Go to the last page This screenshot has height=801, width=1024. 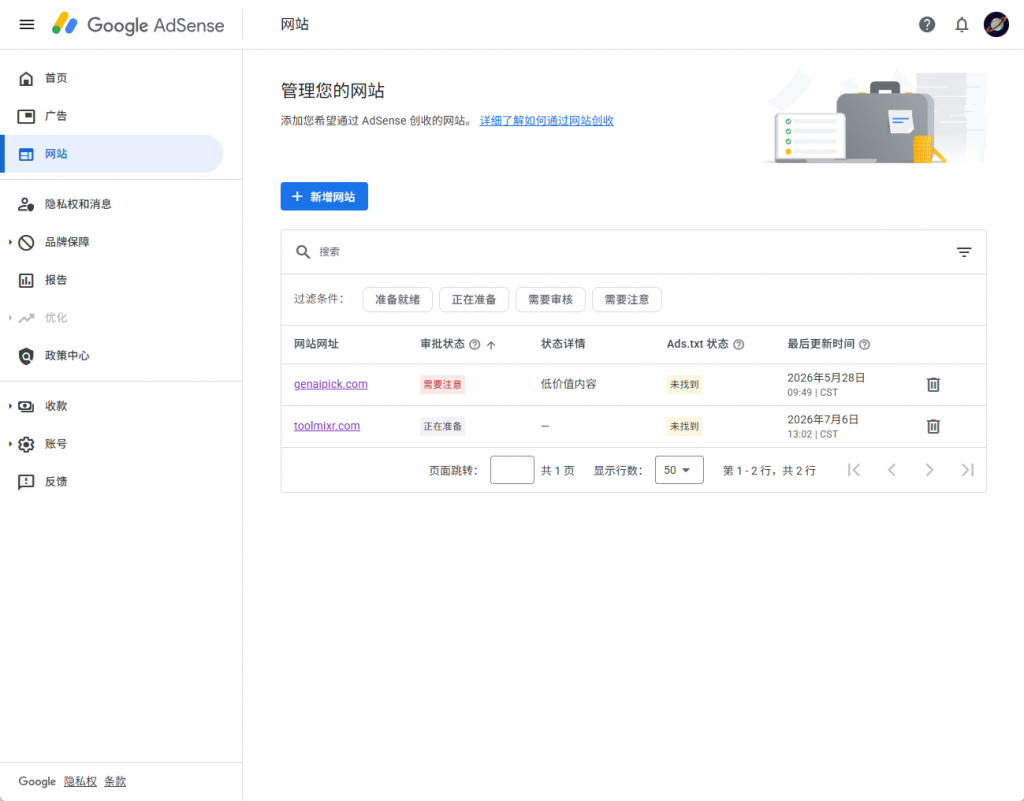tap(967, 470)
